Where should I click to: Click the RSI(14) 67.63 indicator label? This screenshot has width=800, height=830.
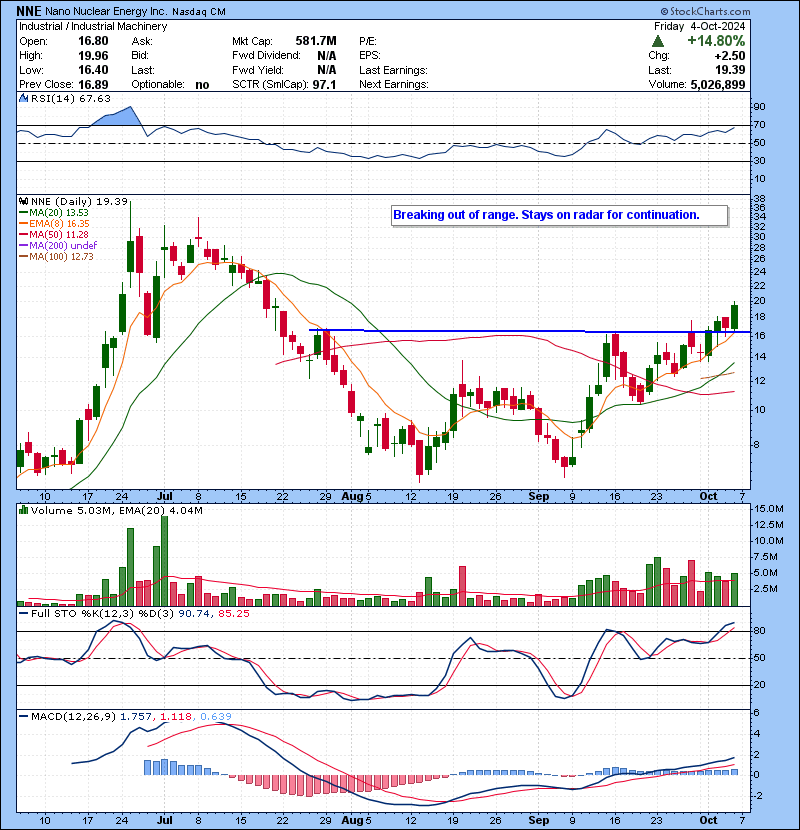(x=71, y=98)
